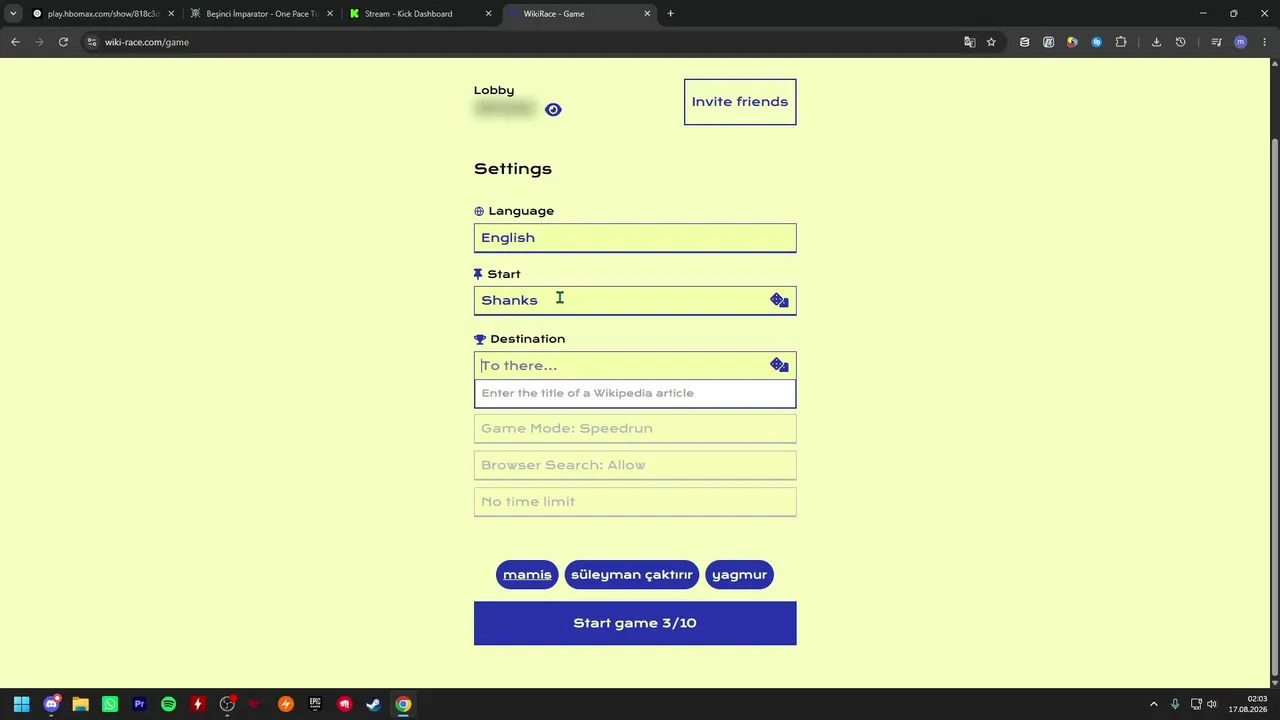Open the blue square-framed extension icon

(x=1048, y=42)
